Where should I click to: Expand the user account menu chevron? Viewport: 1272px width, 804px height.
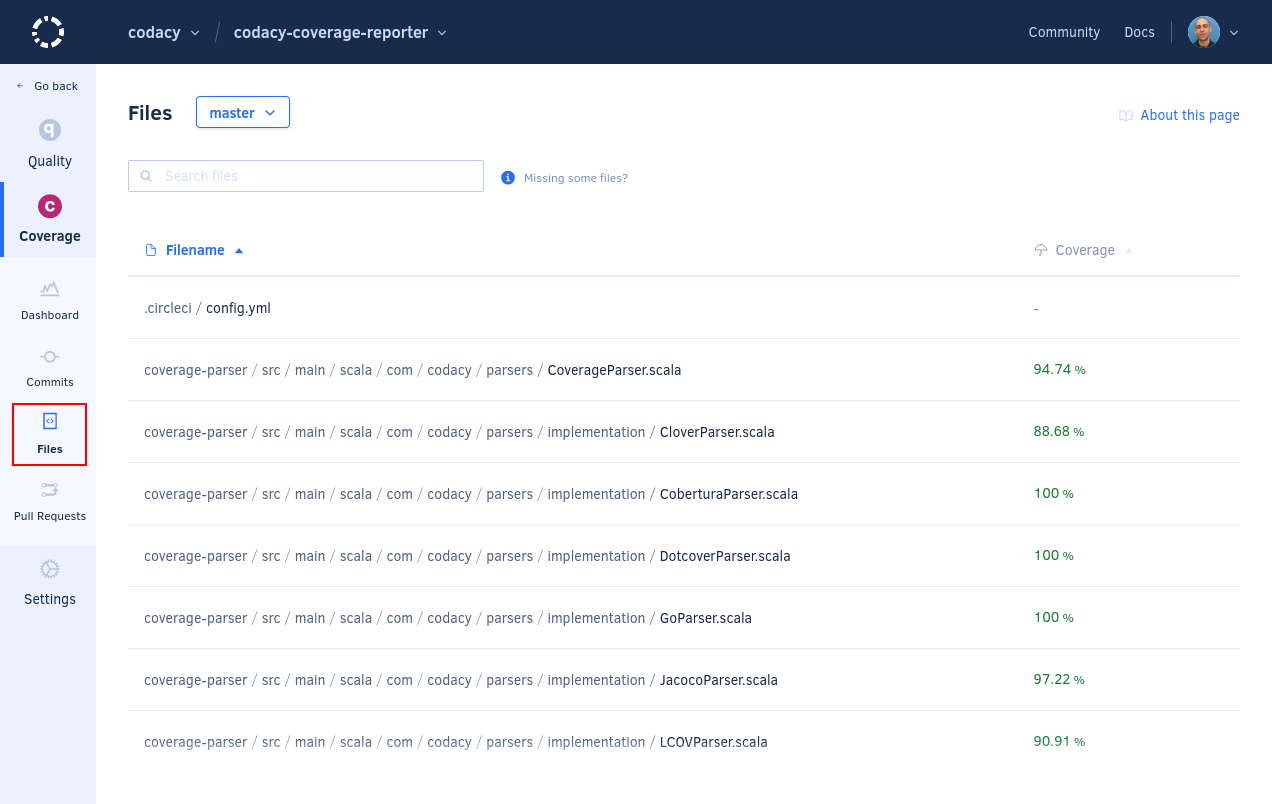(x=1234, y=32)
